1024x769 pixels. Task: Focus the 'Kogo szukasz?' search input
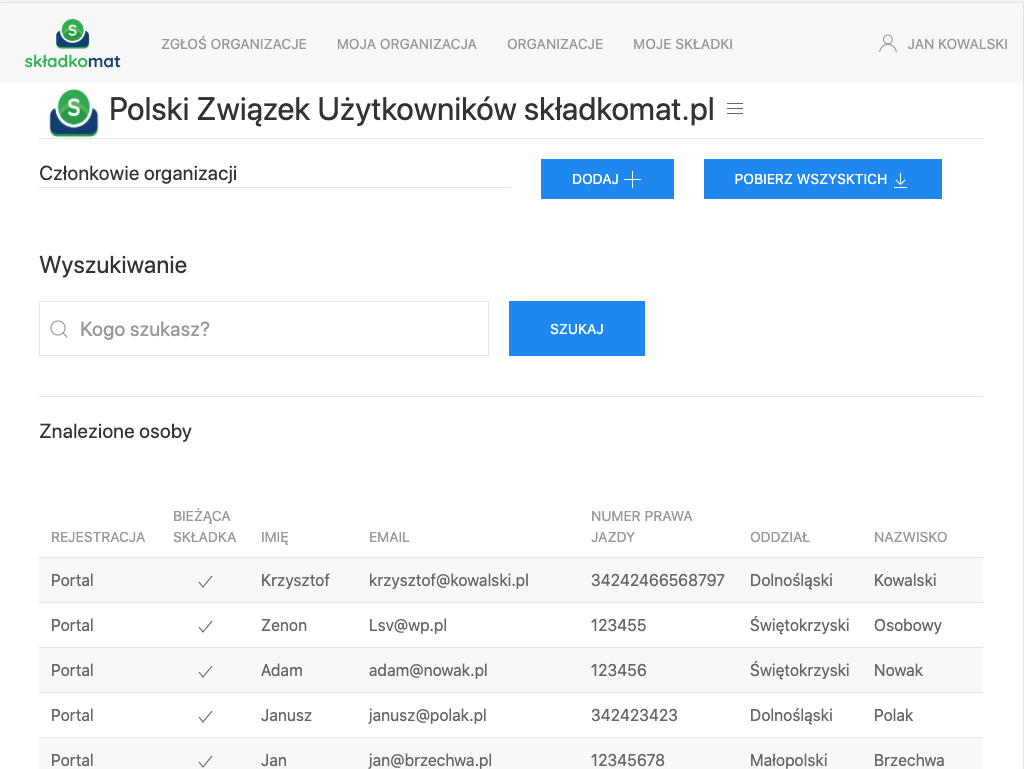coord(264,328)
